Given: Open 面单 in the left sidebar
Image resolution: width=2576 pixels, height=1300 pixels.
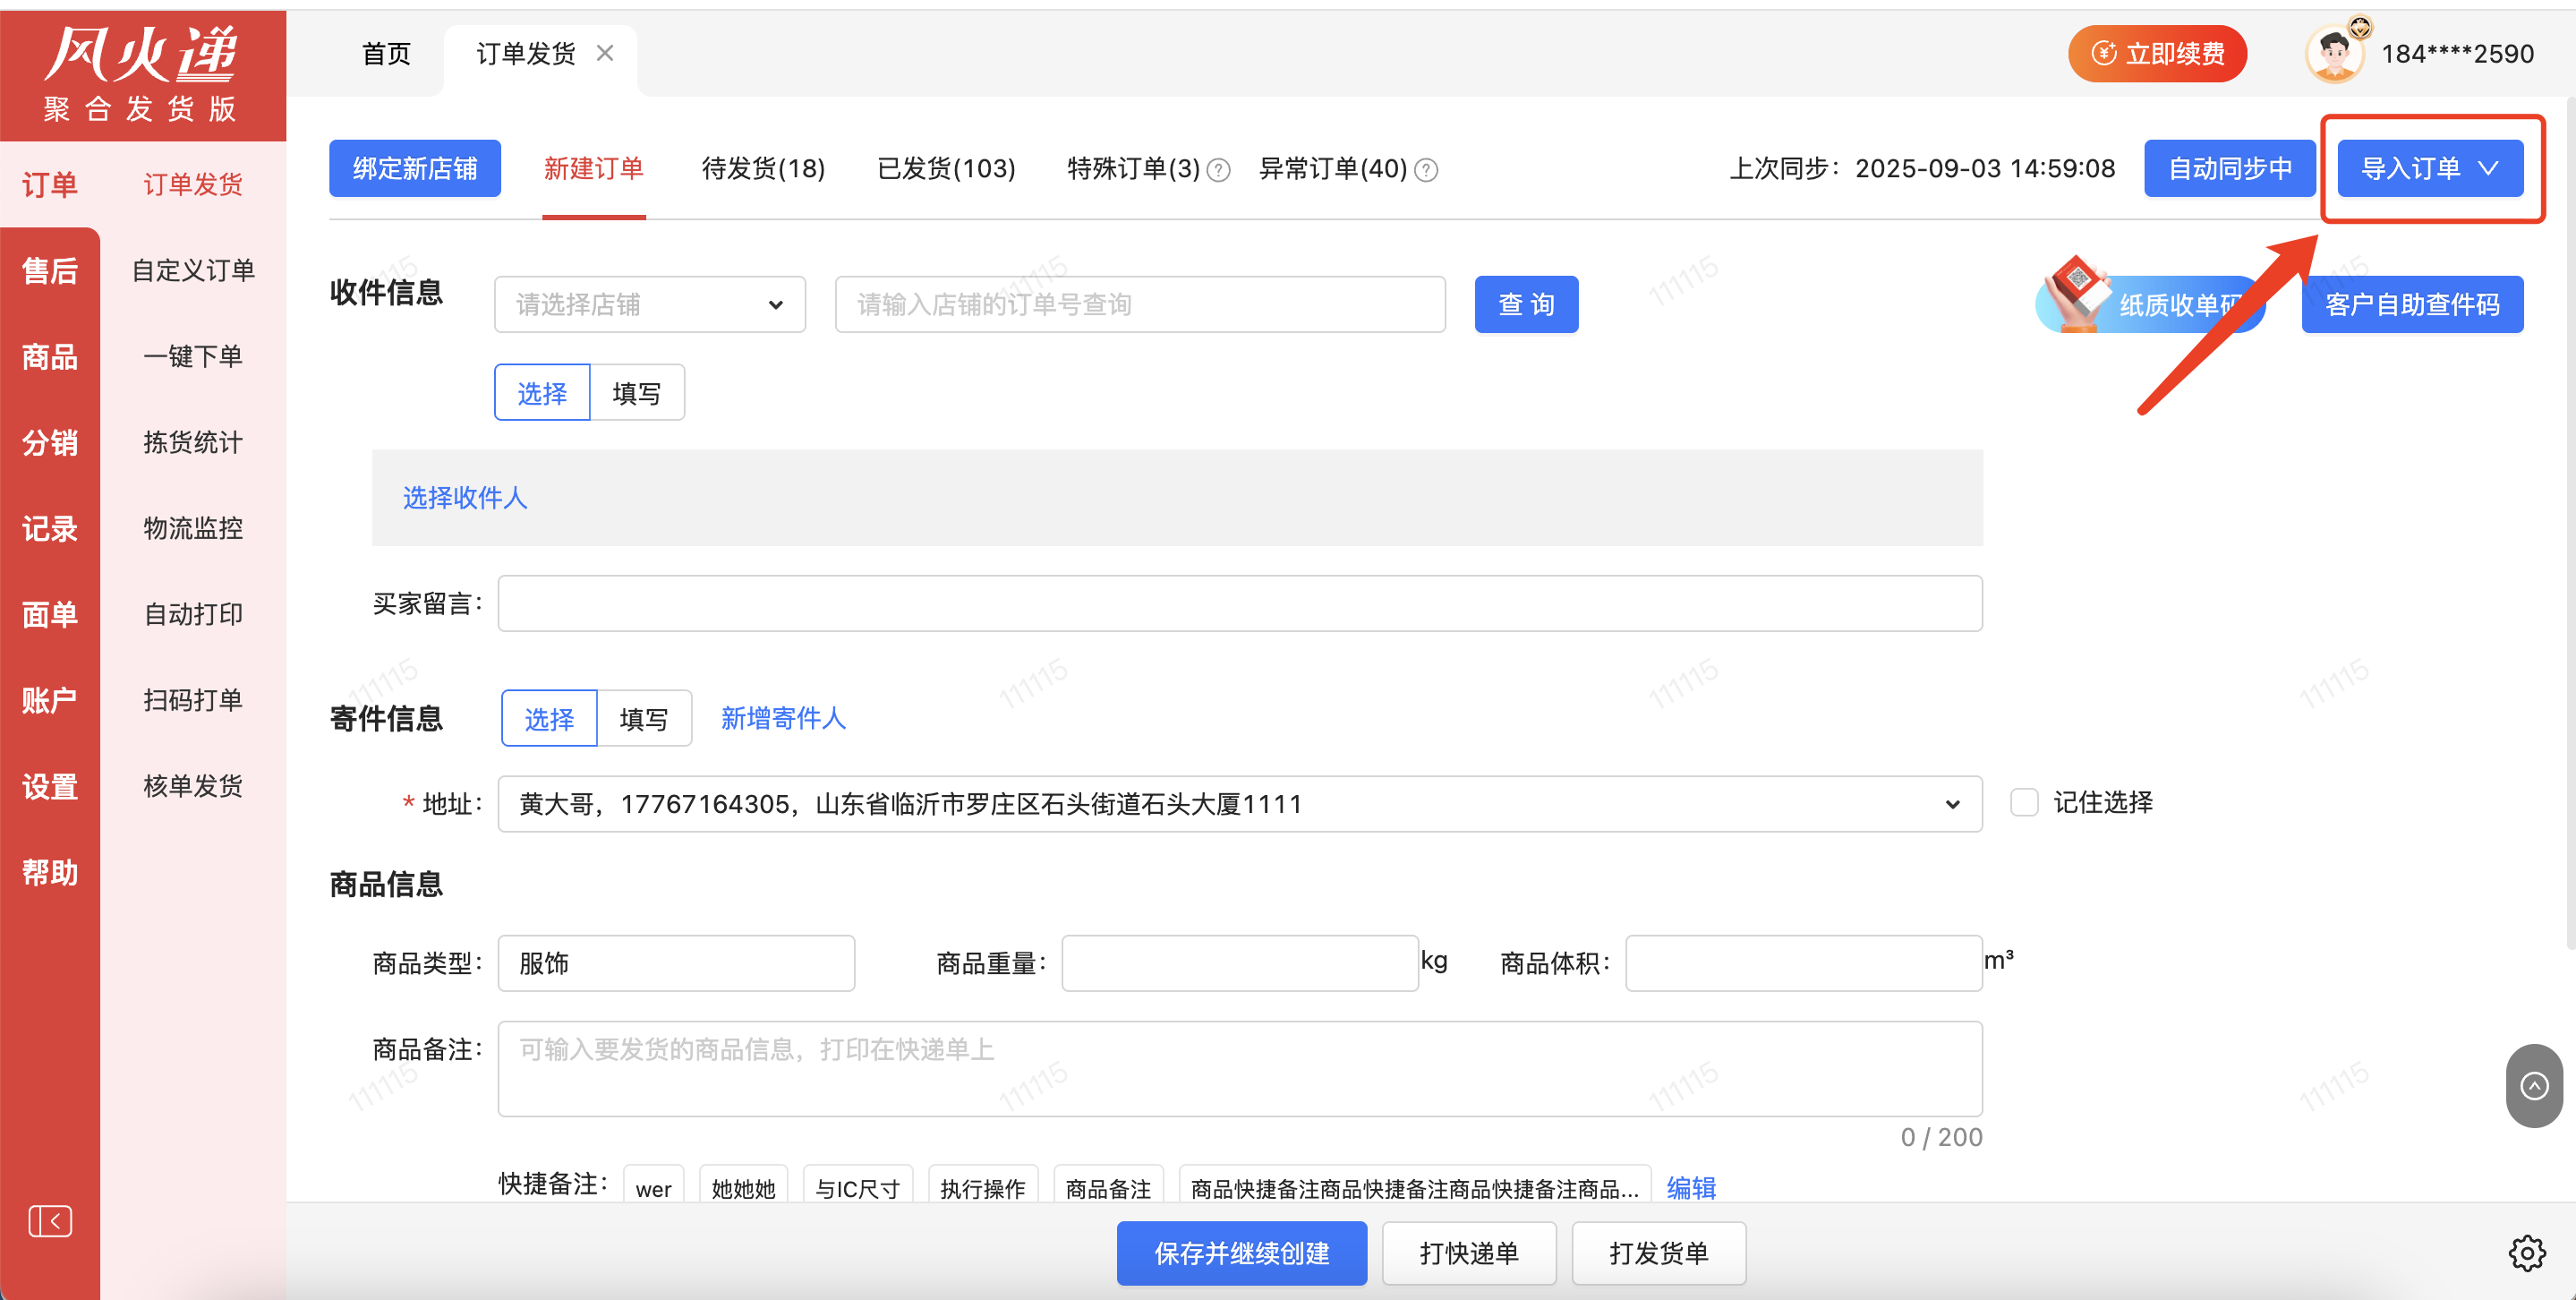Looking at the screenshot, I should coord(50,614).
